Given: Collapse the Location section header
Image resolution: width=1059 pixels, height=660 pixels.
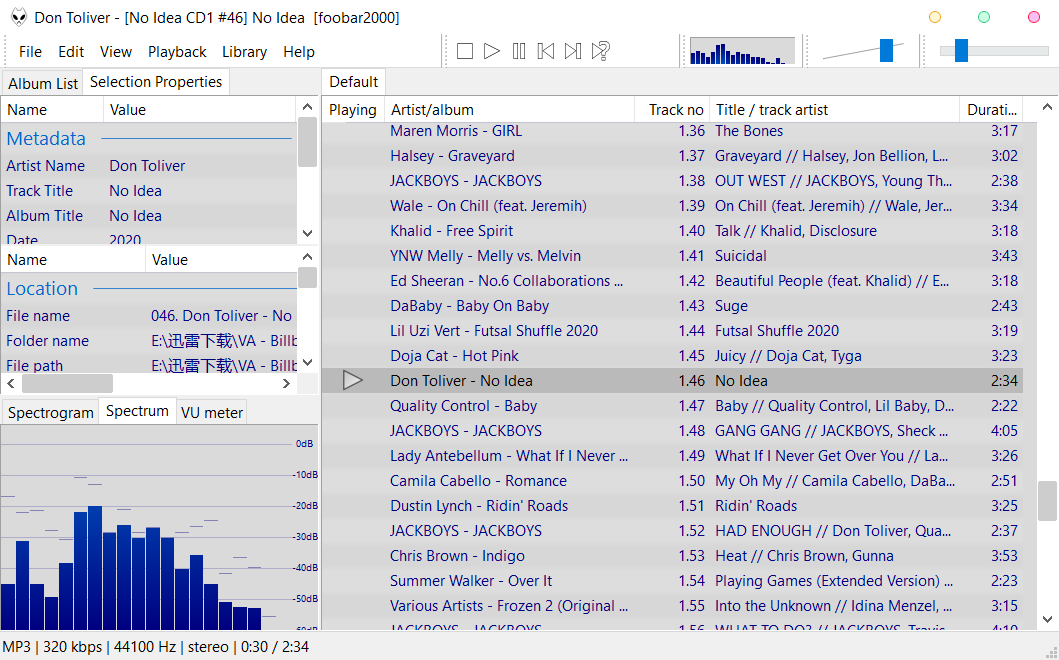Looking at the screenshot, I should 42,289.
